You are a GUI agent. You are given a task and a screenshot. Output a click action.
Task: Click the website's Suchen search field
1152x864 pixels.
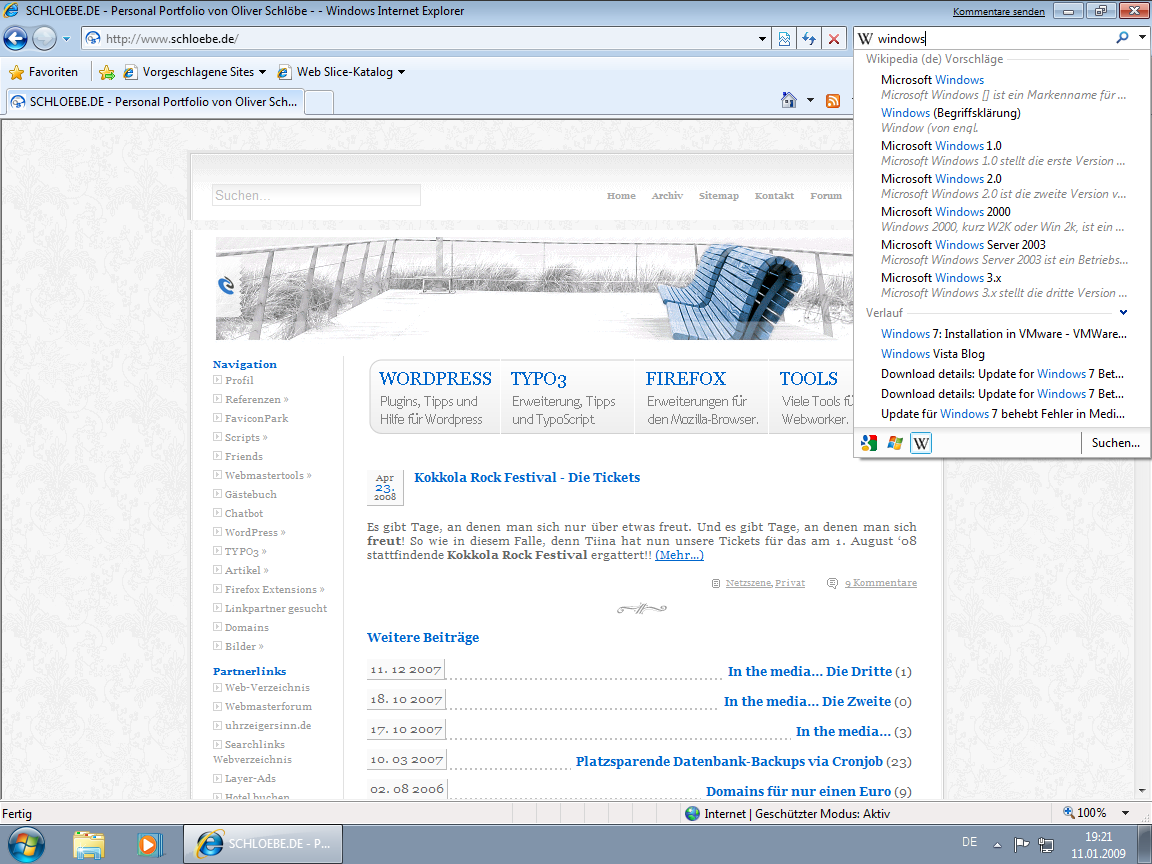coord(316,195)
